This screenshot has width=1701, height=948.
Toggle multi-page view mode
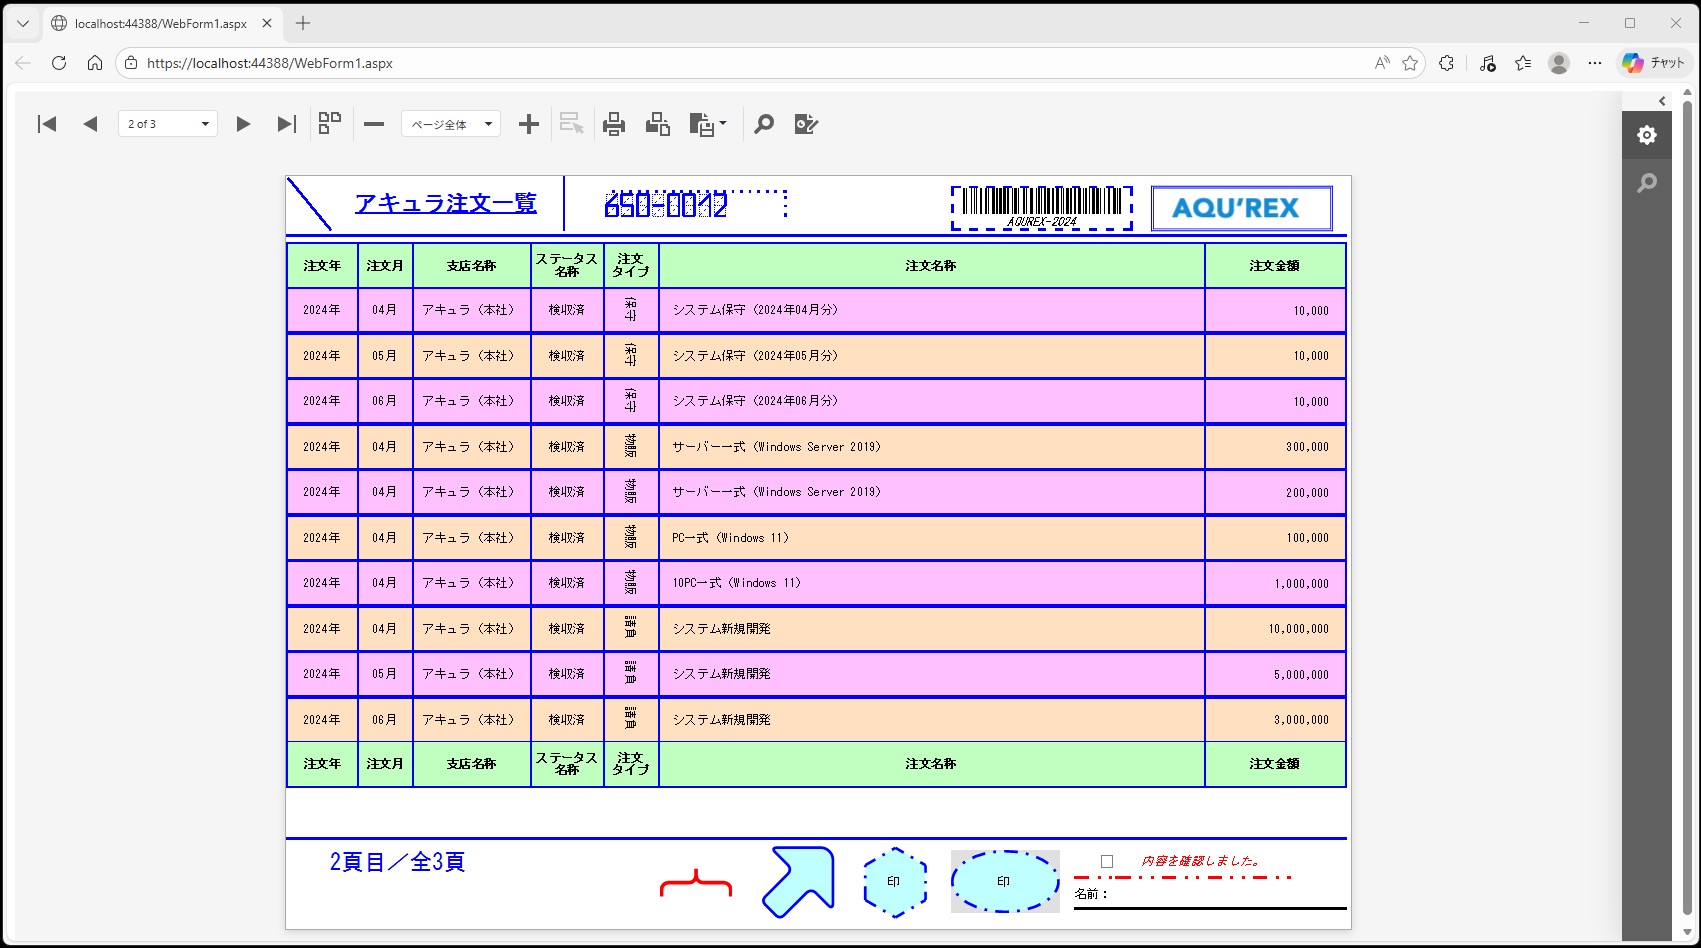(x=330, y=123)
